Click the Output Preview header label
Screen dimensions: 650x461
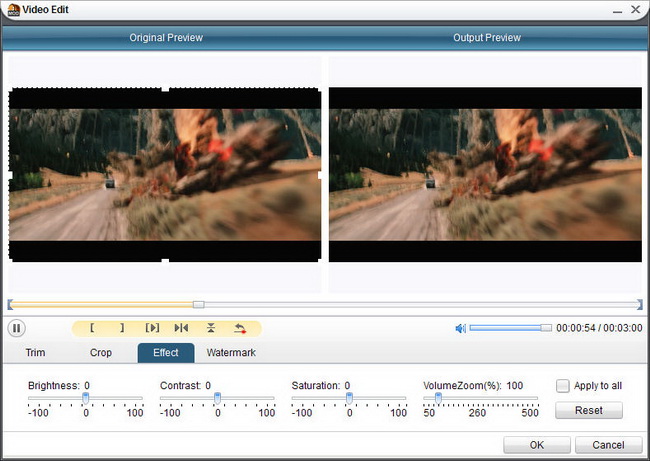pyautogui.click(x=487, y=38)
